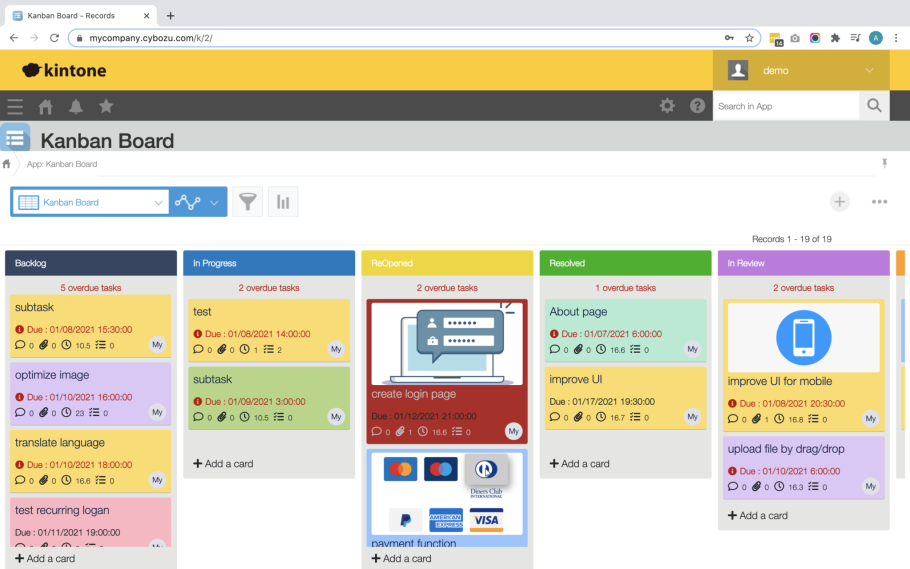The height and width of the screenshot is (569, 910).
Task: Open the hamburger menu in the toolbar
Action: 15,106
